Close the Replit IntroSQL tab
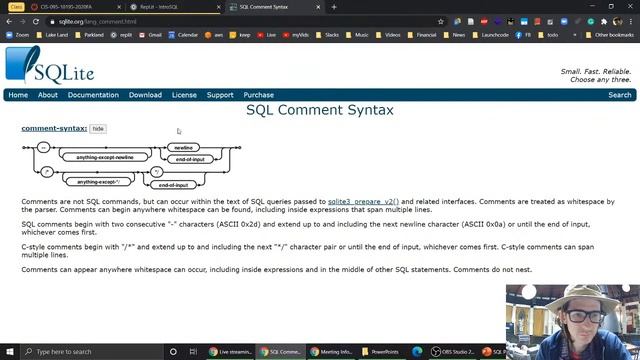The width and height of the screenshot is (640, 360). [x=219, y=7]
